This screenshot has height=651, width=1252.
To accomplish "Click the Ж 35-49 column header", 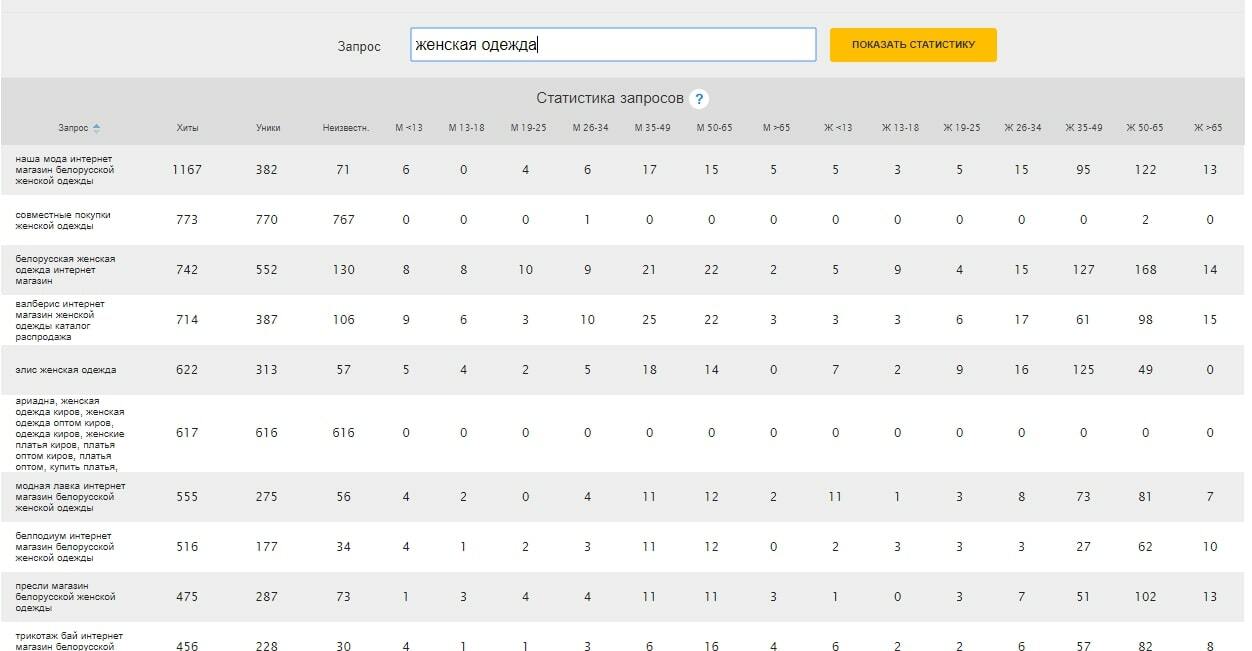I will point(1084,128).
